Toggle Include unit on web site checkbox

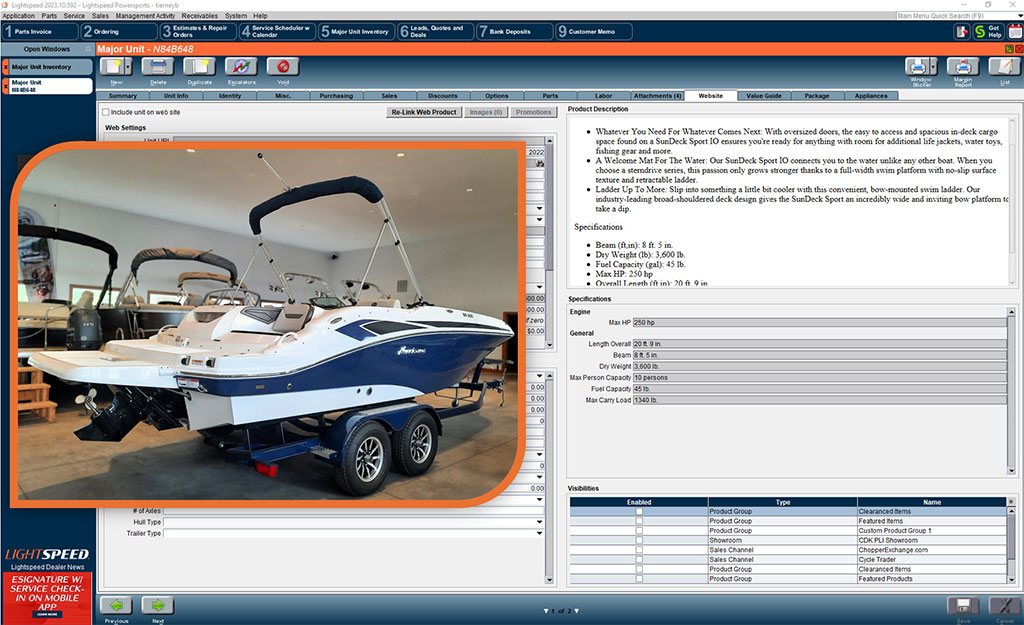[x=106, y=112]
